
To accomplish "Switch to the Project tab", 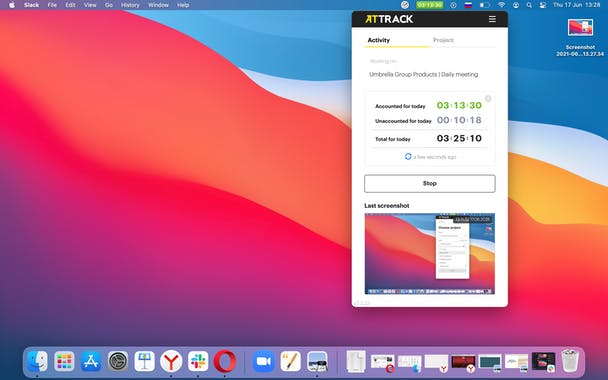I will [443, 40].
